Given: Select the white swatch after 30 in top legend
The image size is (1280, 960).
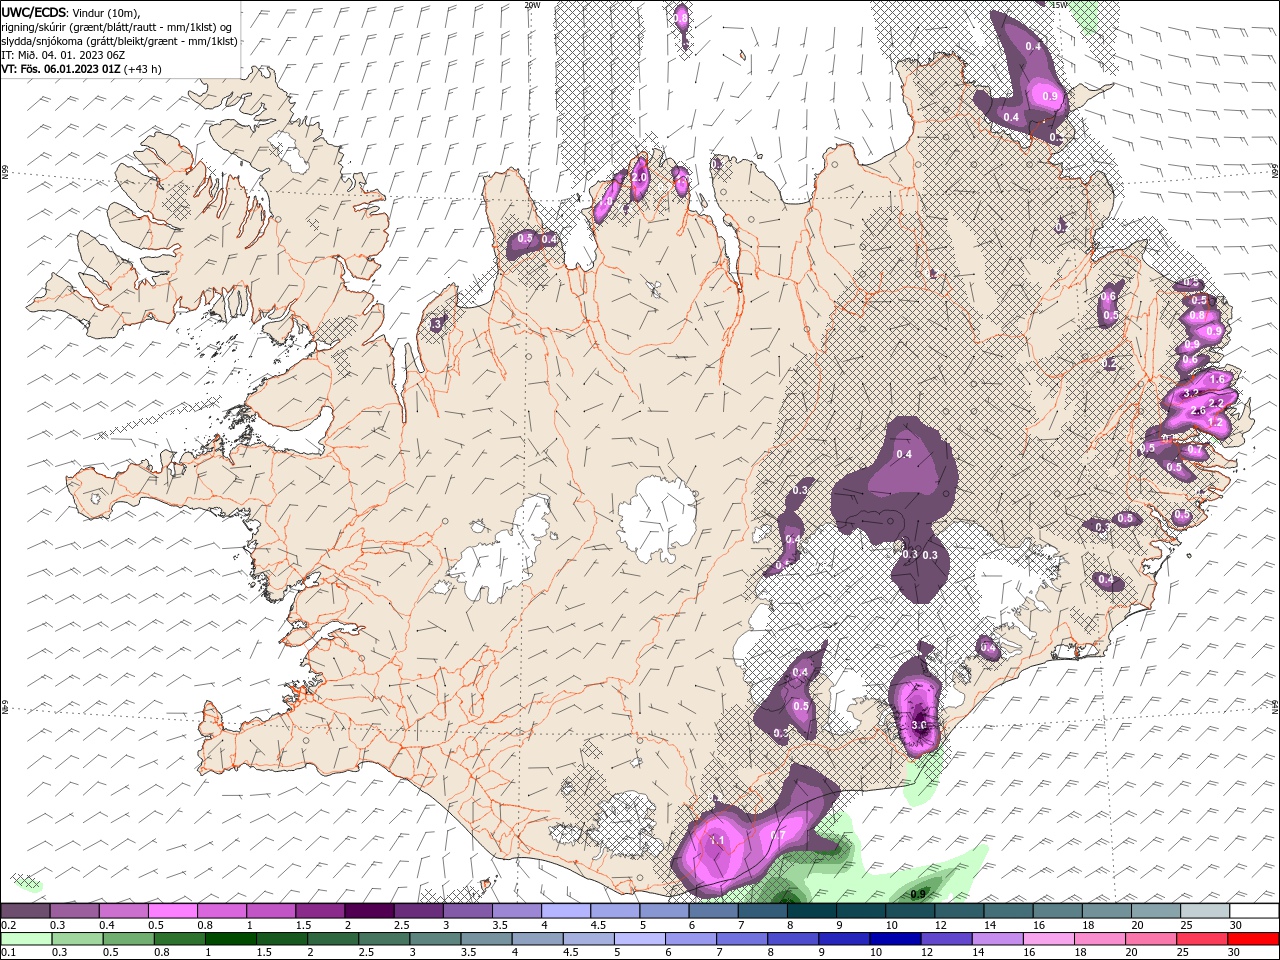Looking at the screenshot, I should pos(1252,911).
